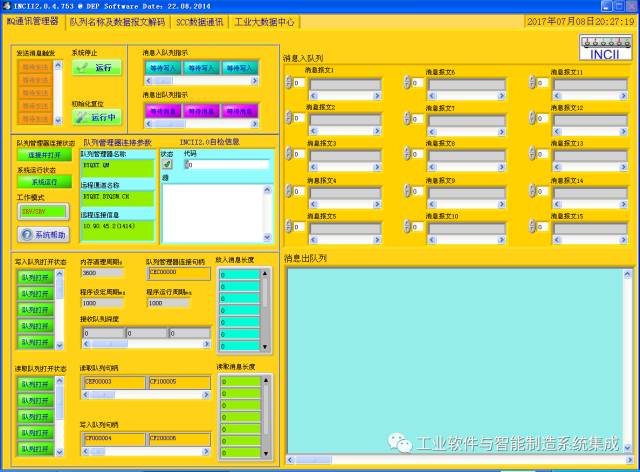Click the 远程连接信息 field showing 10.90.45.2(1414)
Screen dimensions: 640x472
(118, 230)
